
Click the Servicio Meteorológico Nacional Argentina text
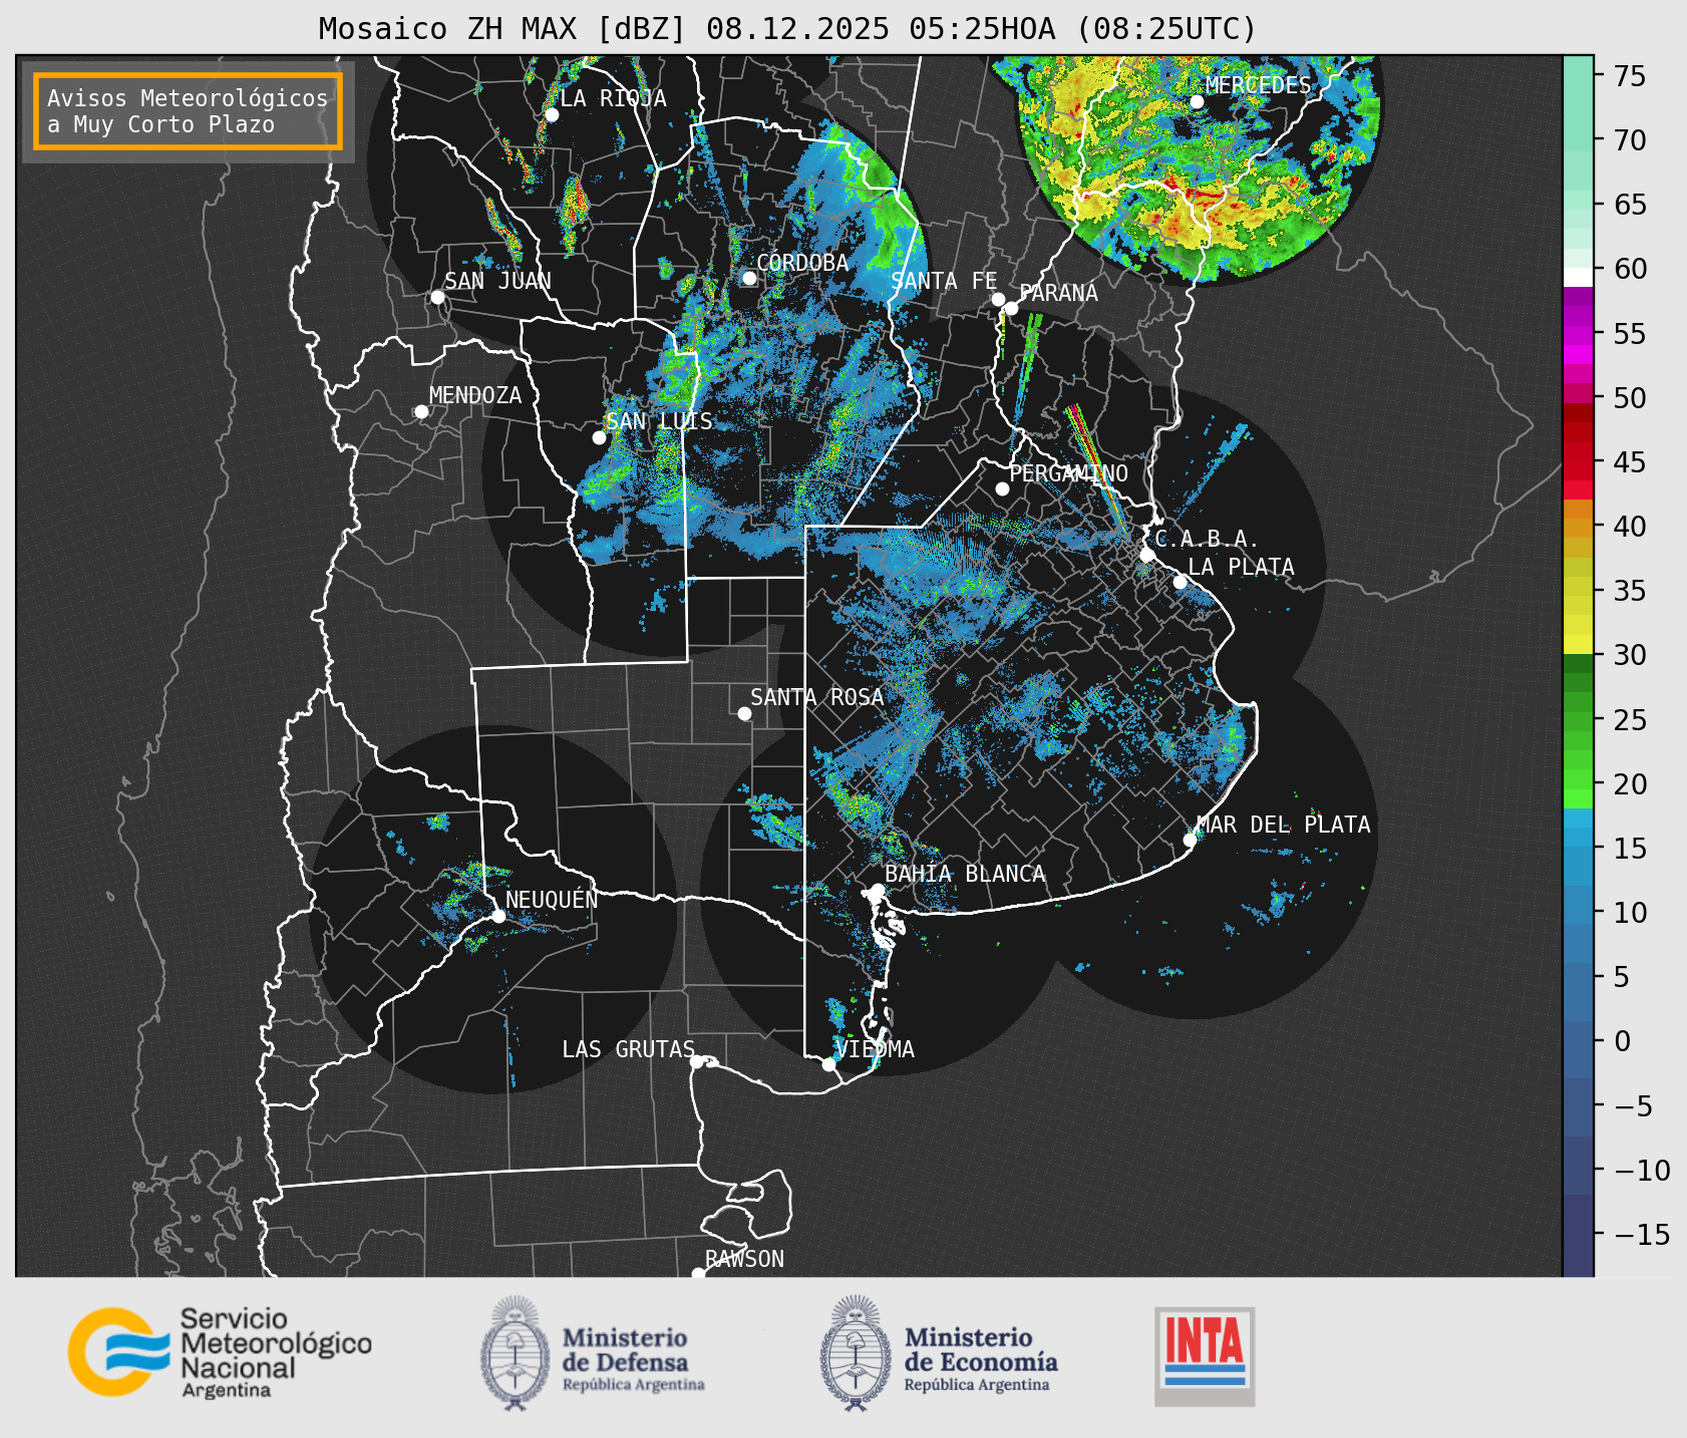coord(276,1353)
